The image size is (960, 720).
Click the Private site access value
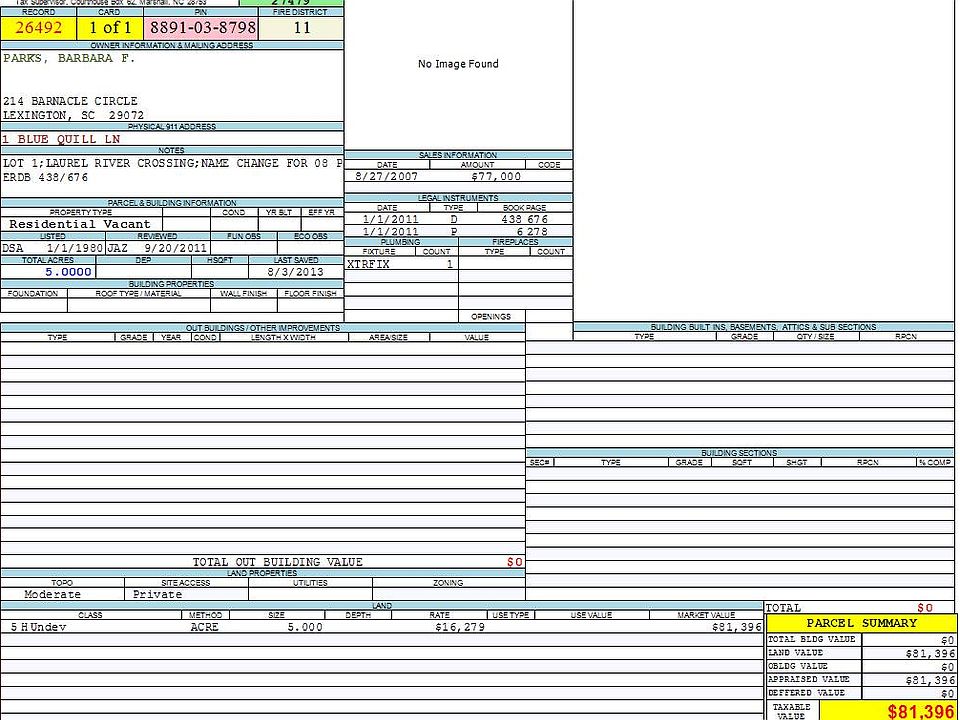(157, 594)
